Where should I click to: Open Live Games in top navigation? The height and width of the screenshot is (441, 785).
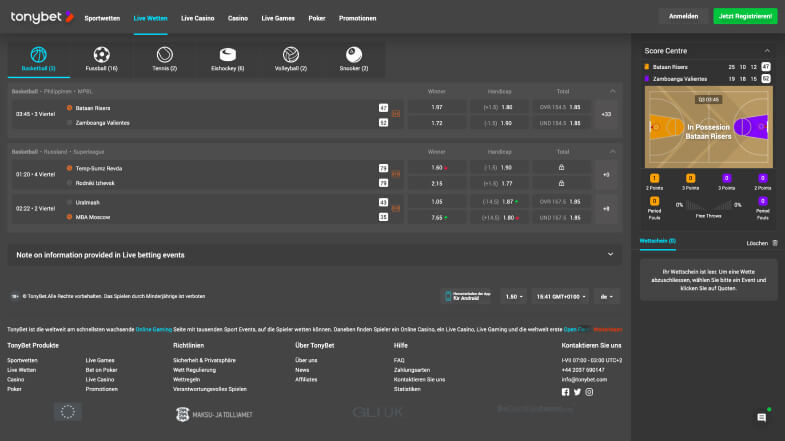[x=278, y=18]
